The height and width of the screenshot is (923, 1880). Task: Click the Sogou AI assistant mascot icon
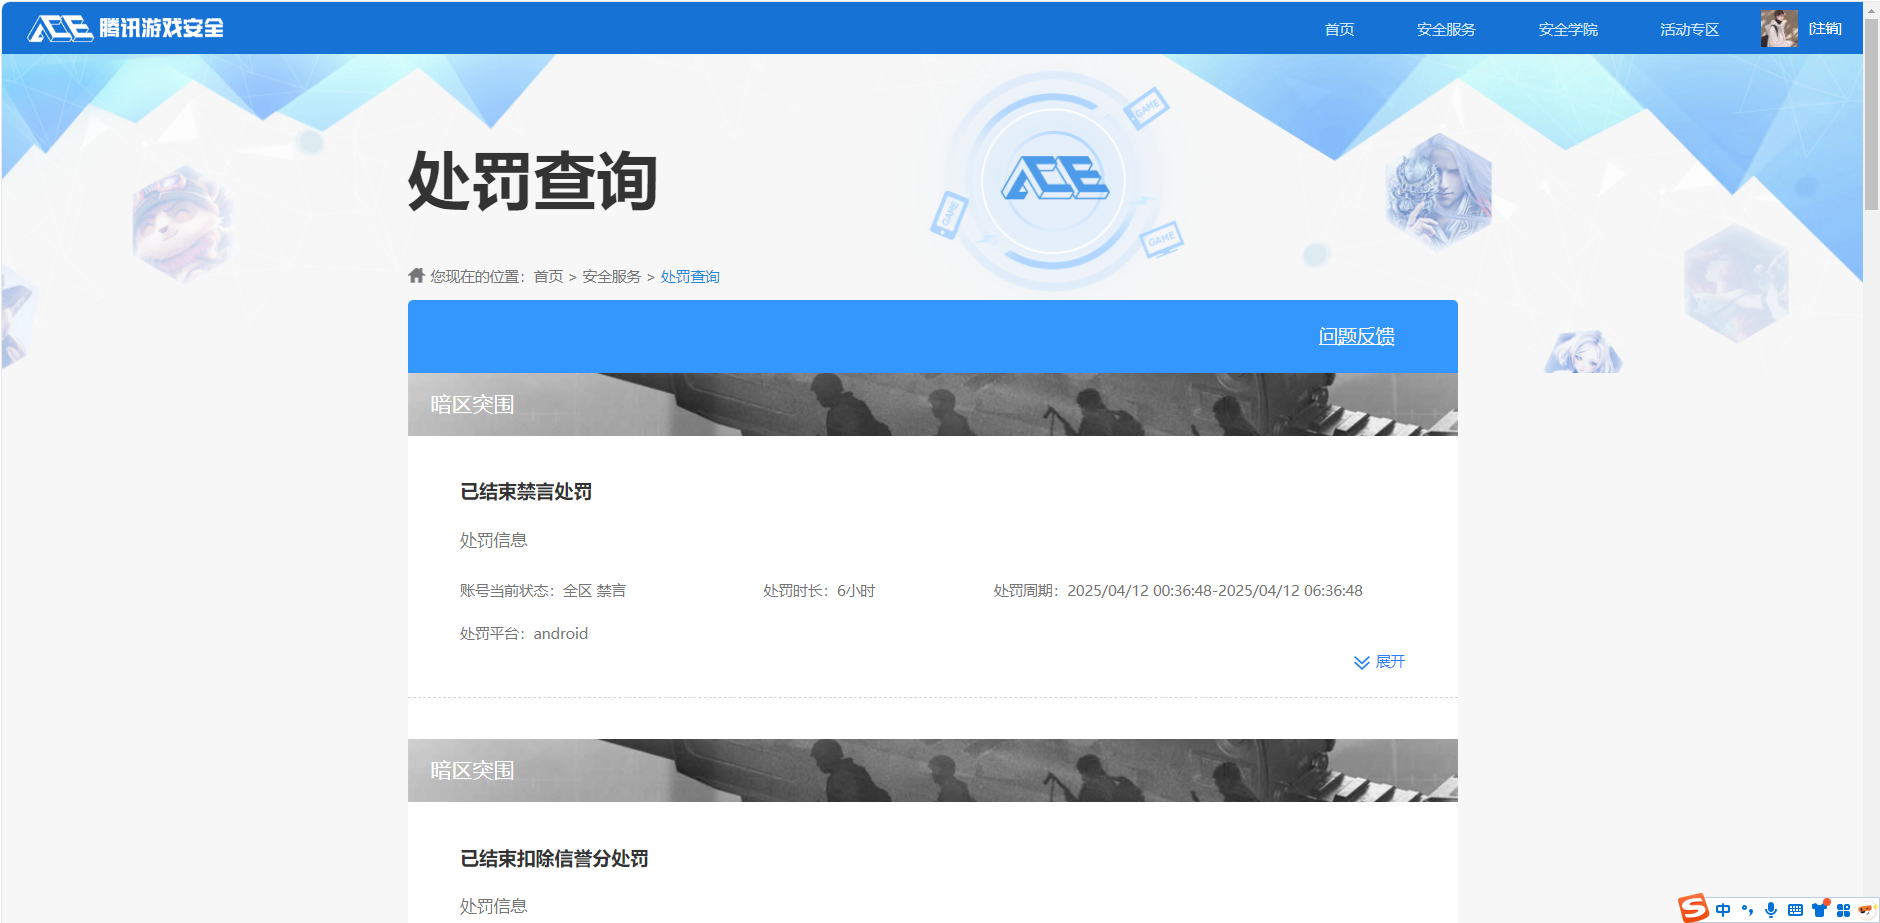point(1865,910)
